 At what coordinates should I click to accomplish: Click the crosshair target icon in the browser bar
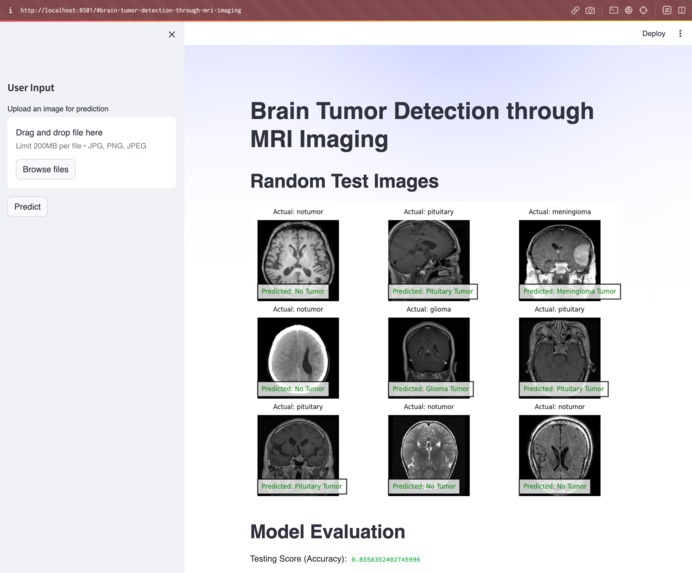click(x=643, y=10)
